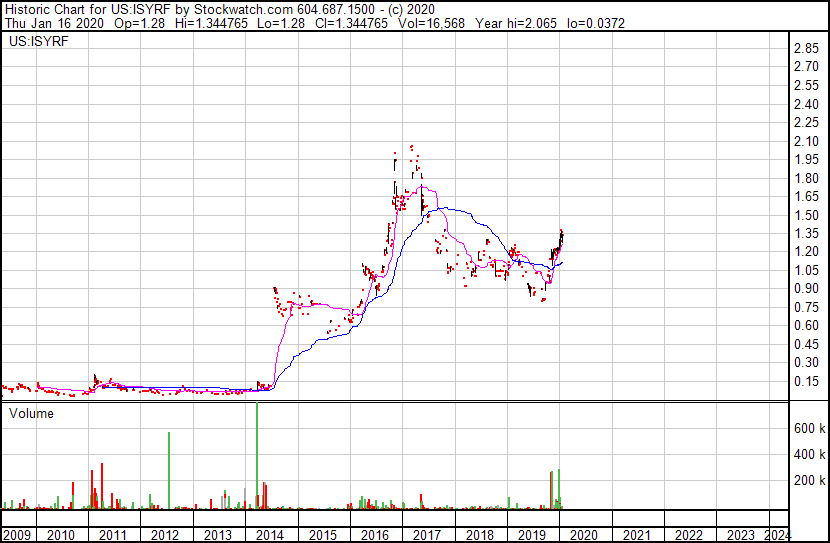Click the 0.15 price axis label
This screenshot has height=543, width=830.
(x=806, y=381)
